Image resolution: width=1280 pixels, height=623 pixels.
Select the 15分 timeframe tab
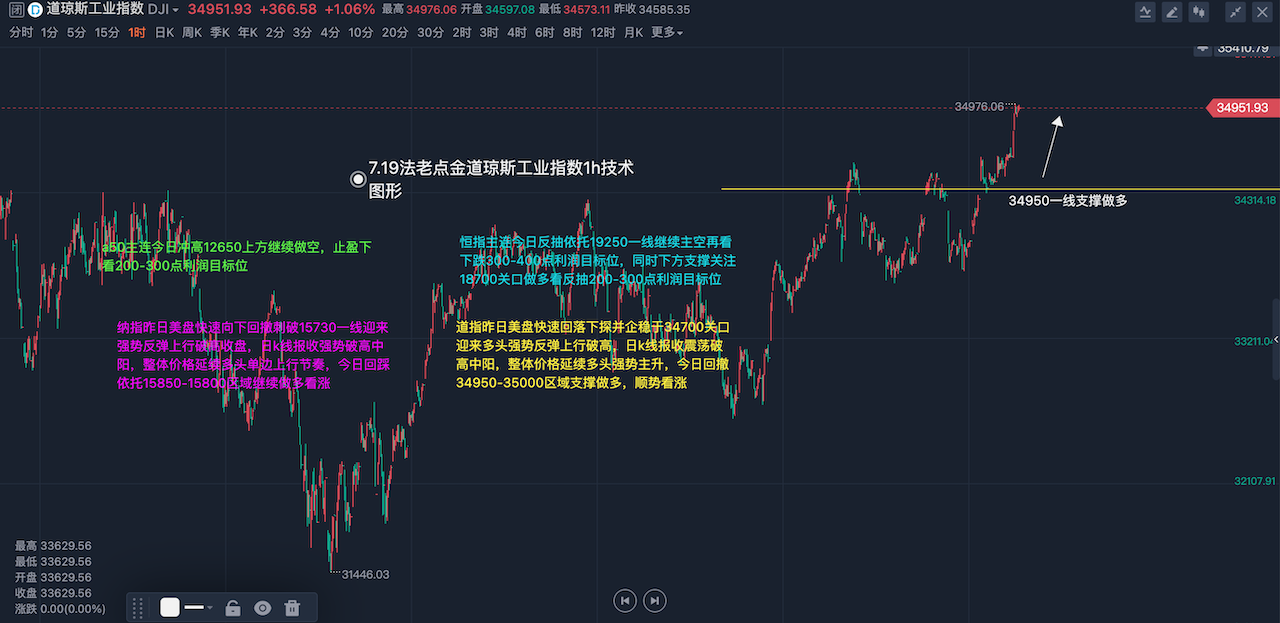coord(107,32)
